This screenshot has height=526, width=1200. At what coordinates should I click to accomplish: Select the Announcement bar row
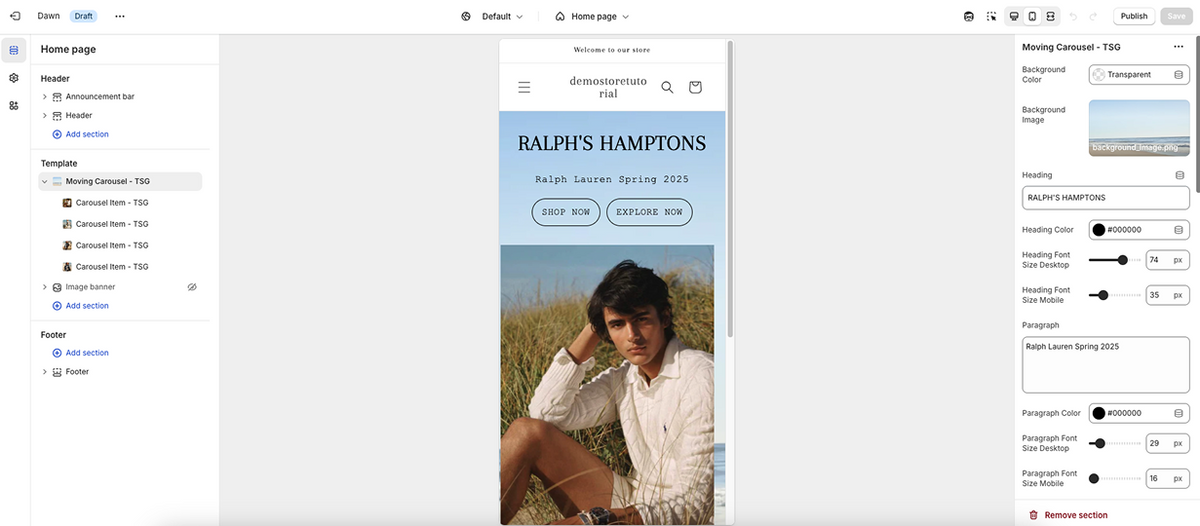[x=120, y=97]
